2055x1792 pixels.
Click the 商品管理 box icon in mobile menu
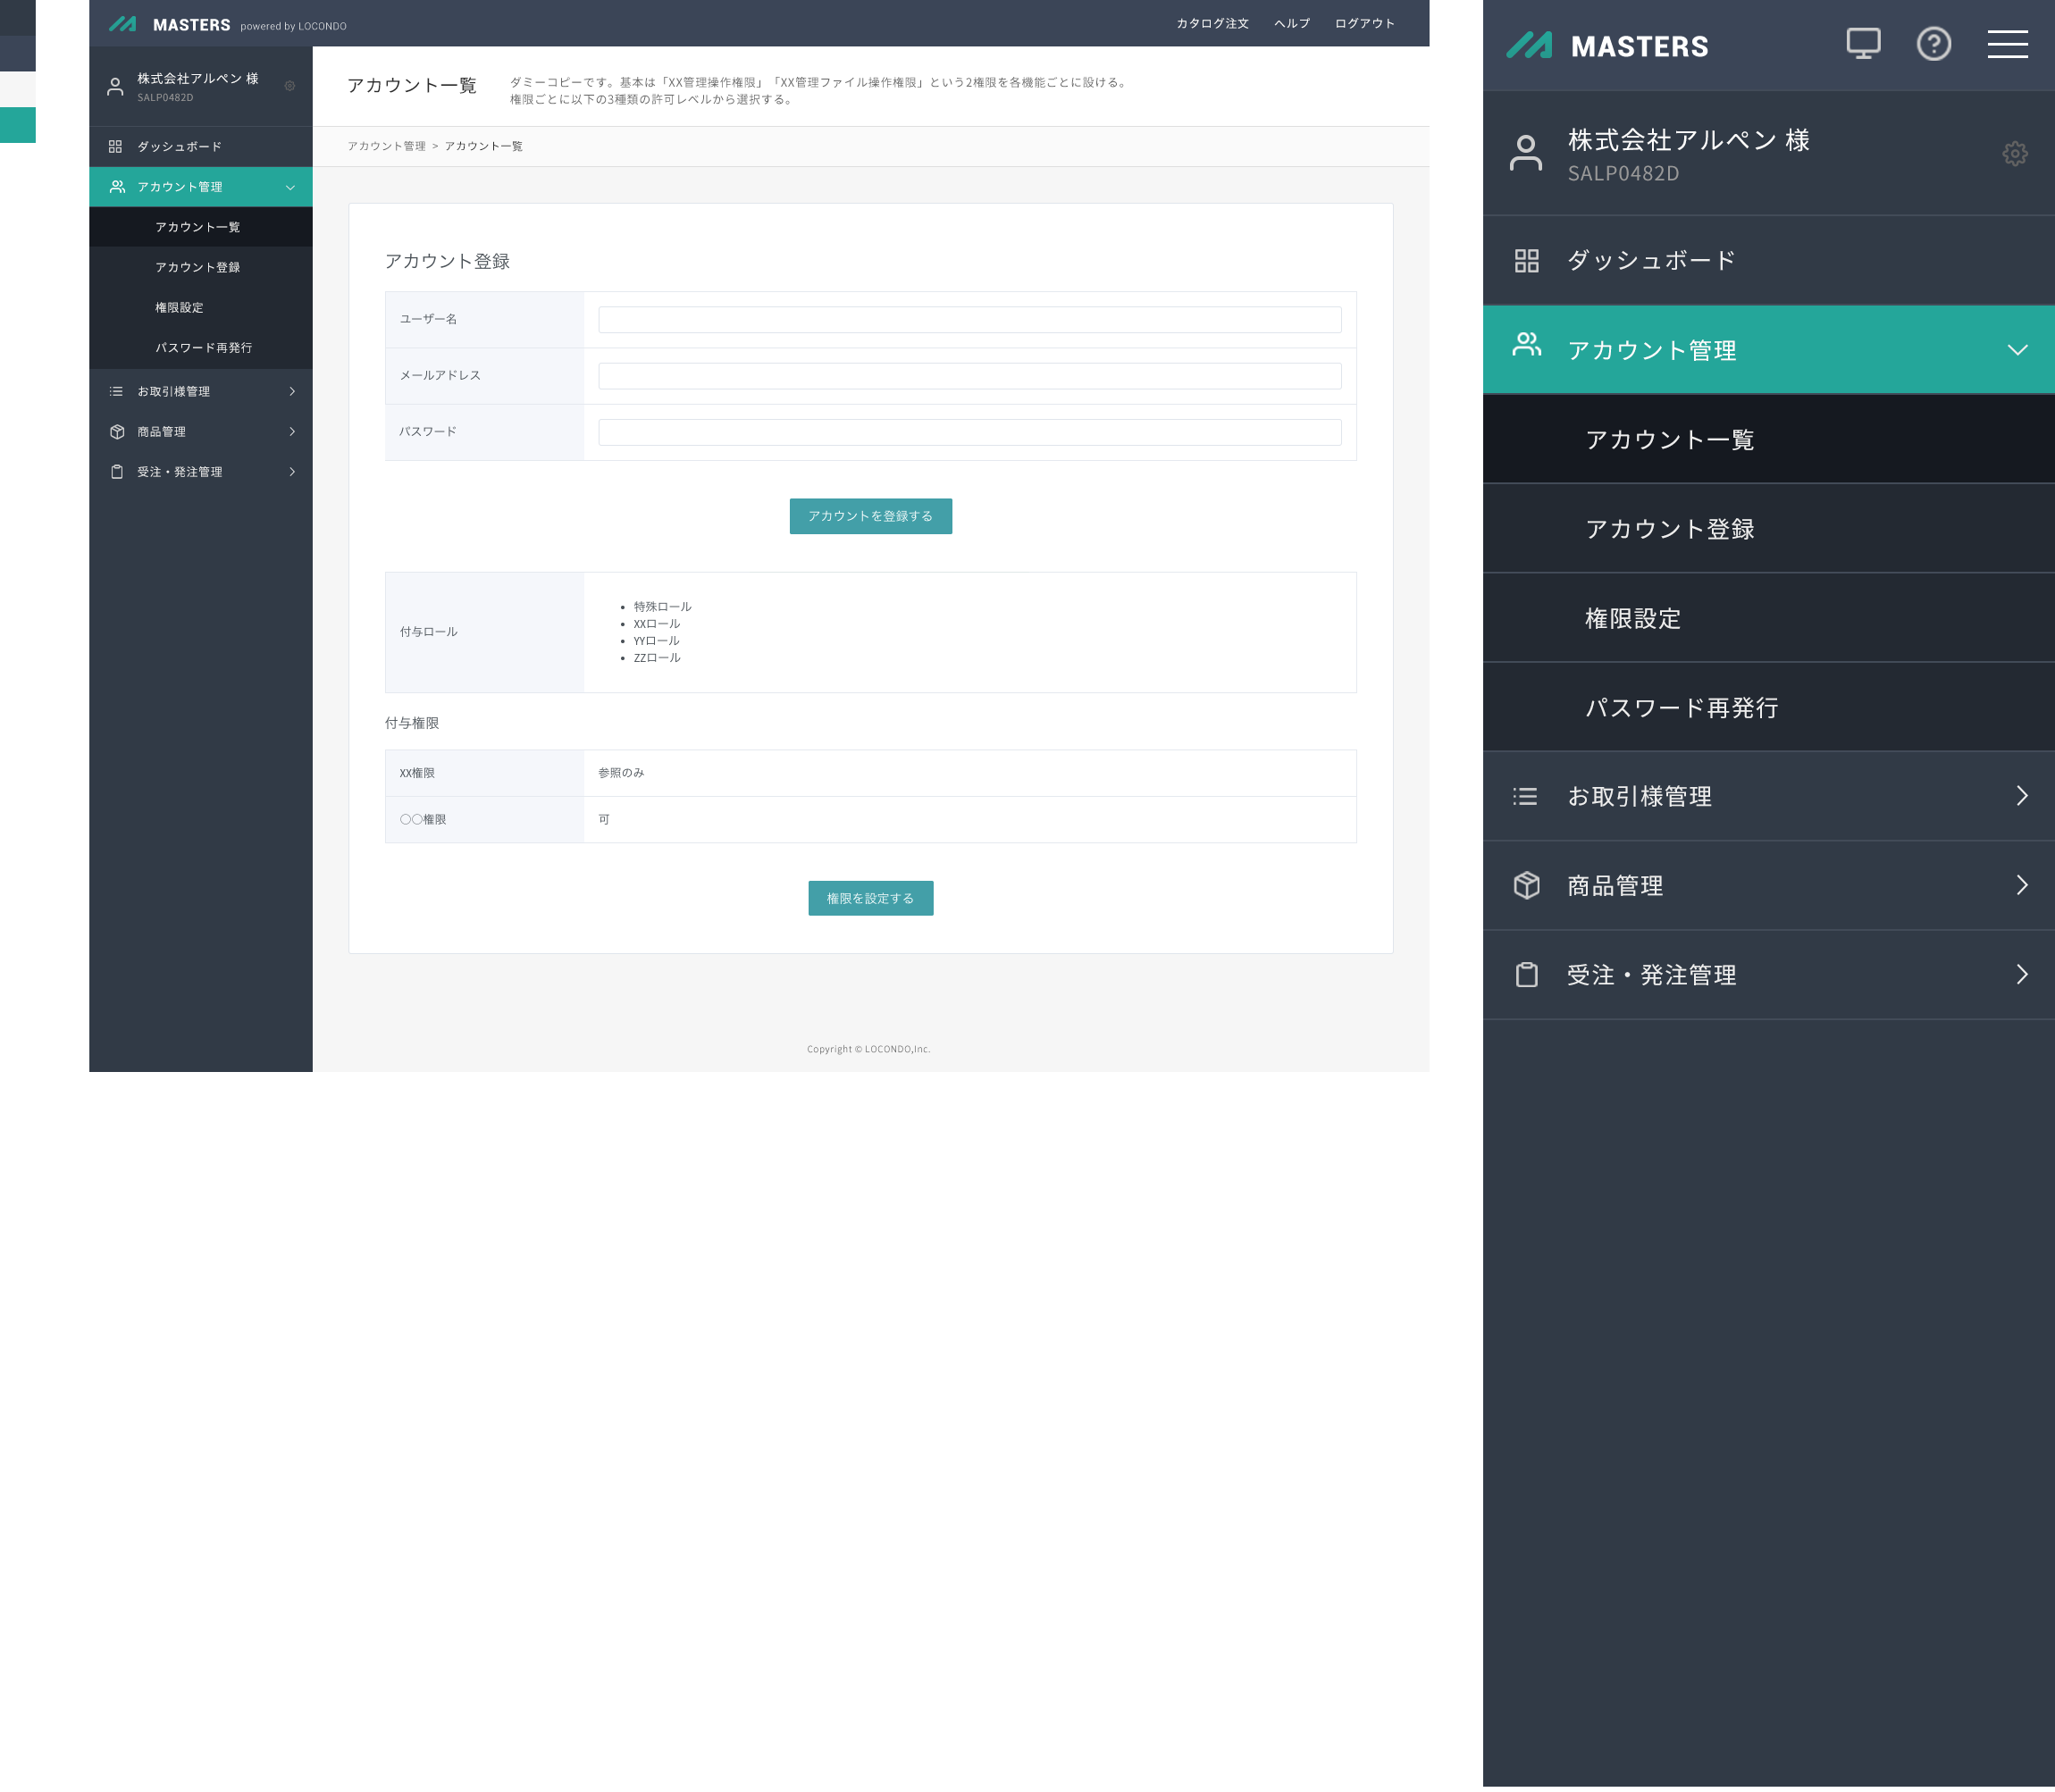(1526, 885)
